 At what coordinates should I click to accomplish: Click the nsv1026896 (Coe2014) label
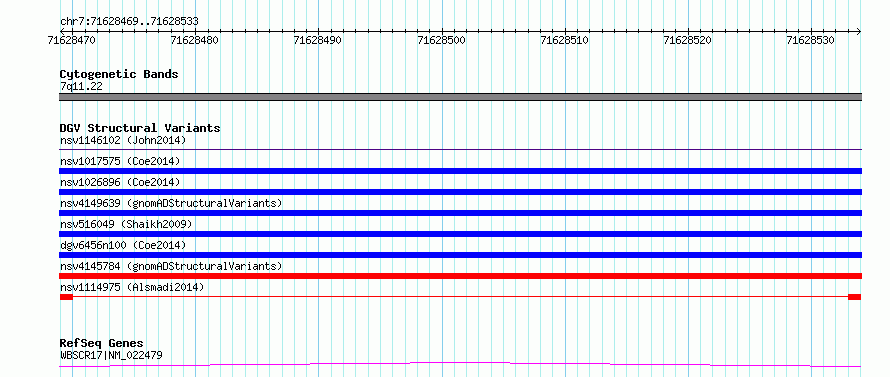pyautogui.click(x=120, y=182)
